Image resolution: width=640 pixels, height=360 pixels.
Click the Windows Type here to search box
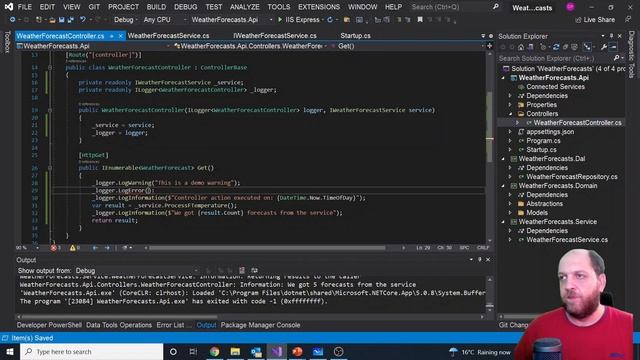(x=91, y=351)
